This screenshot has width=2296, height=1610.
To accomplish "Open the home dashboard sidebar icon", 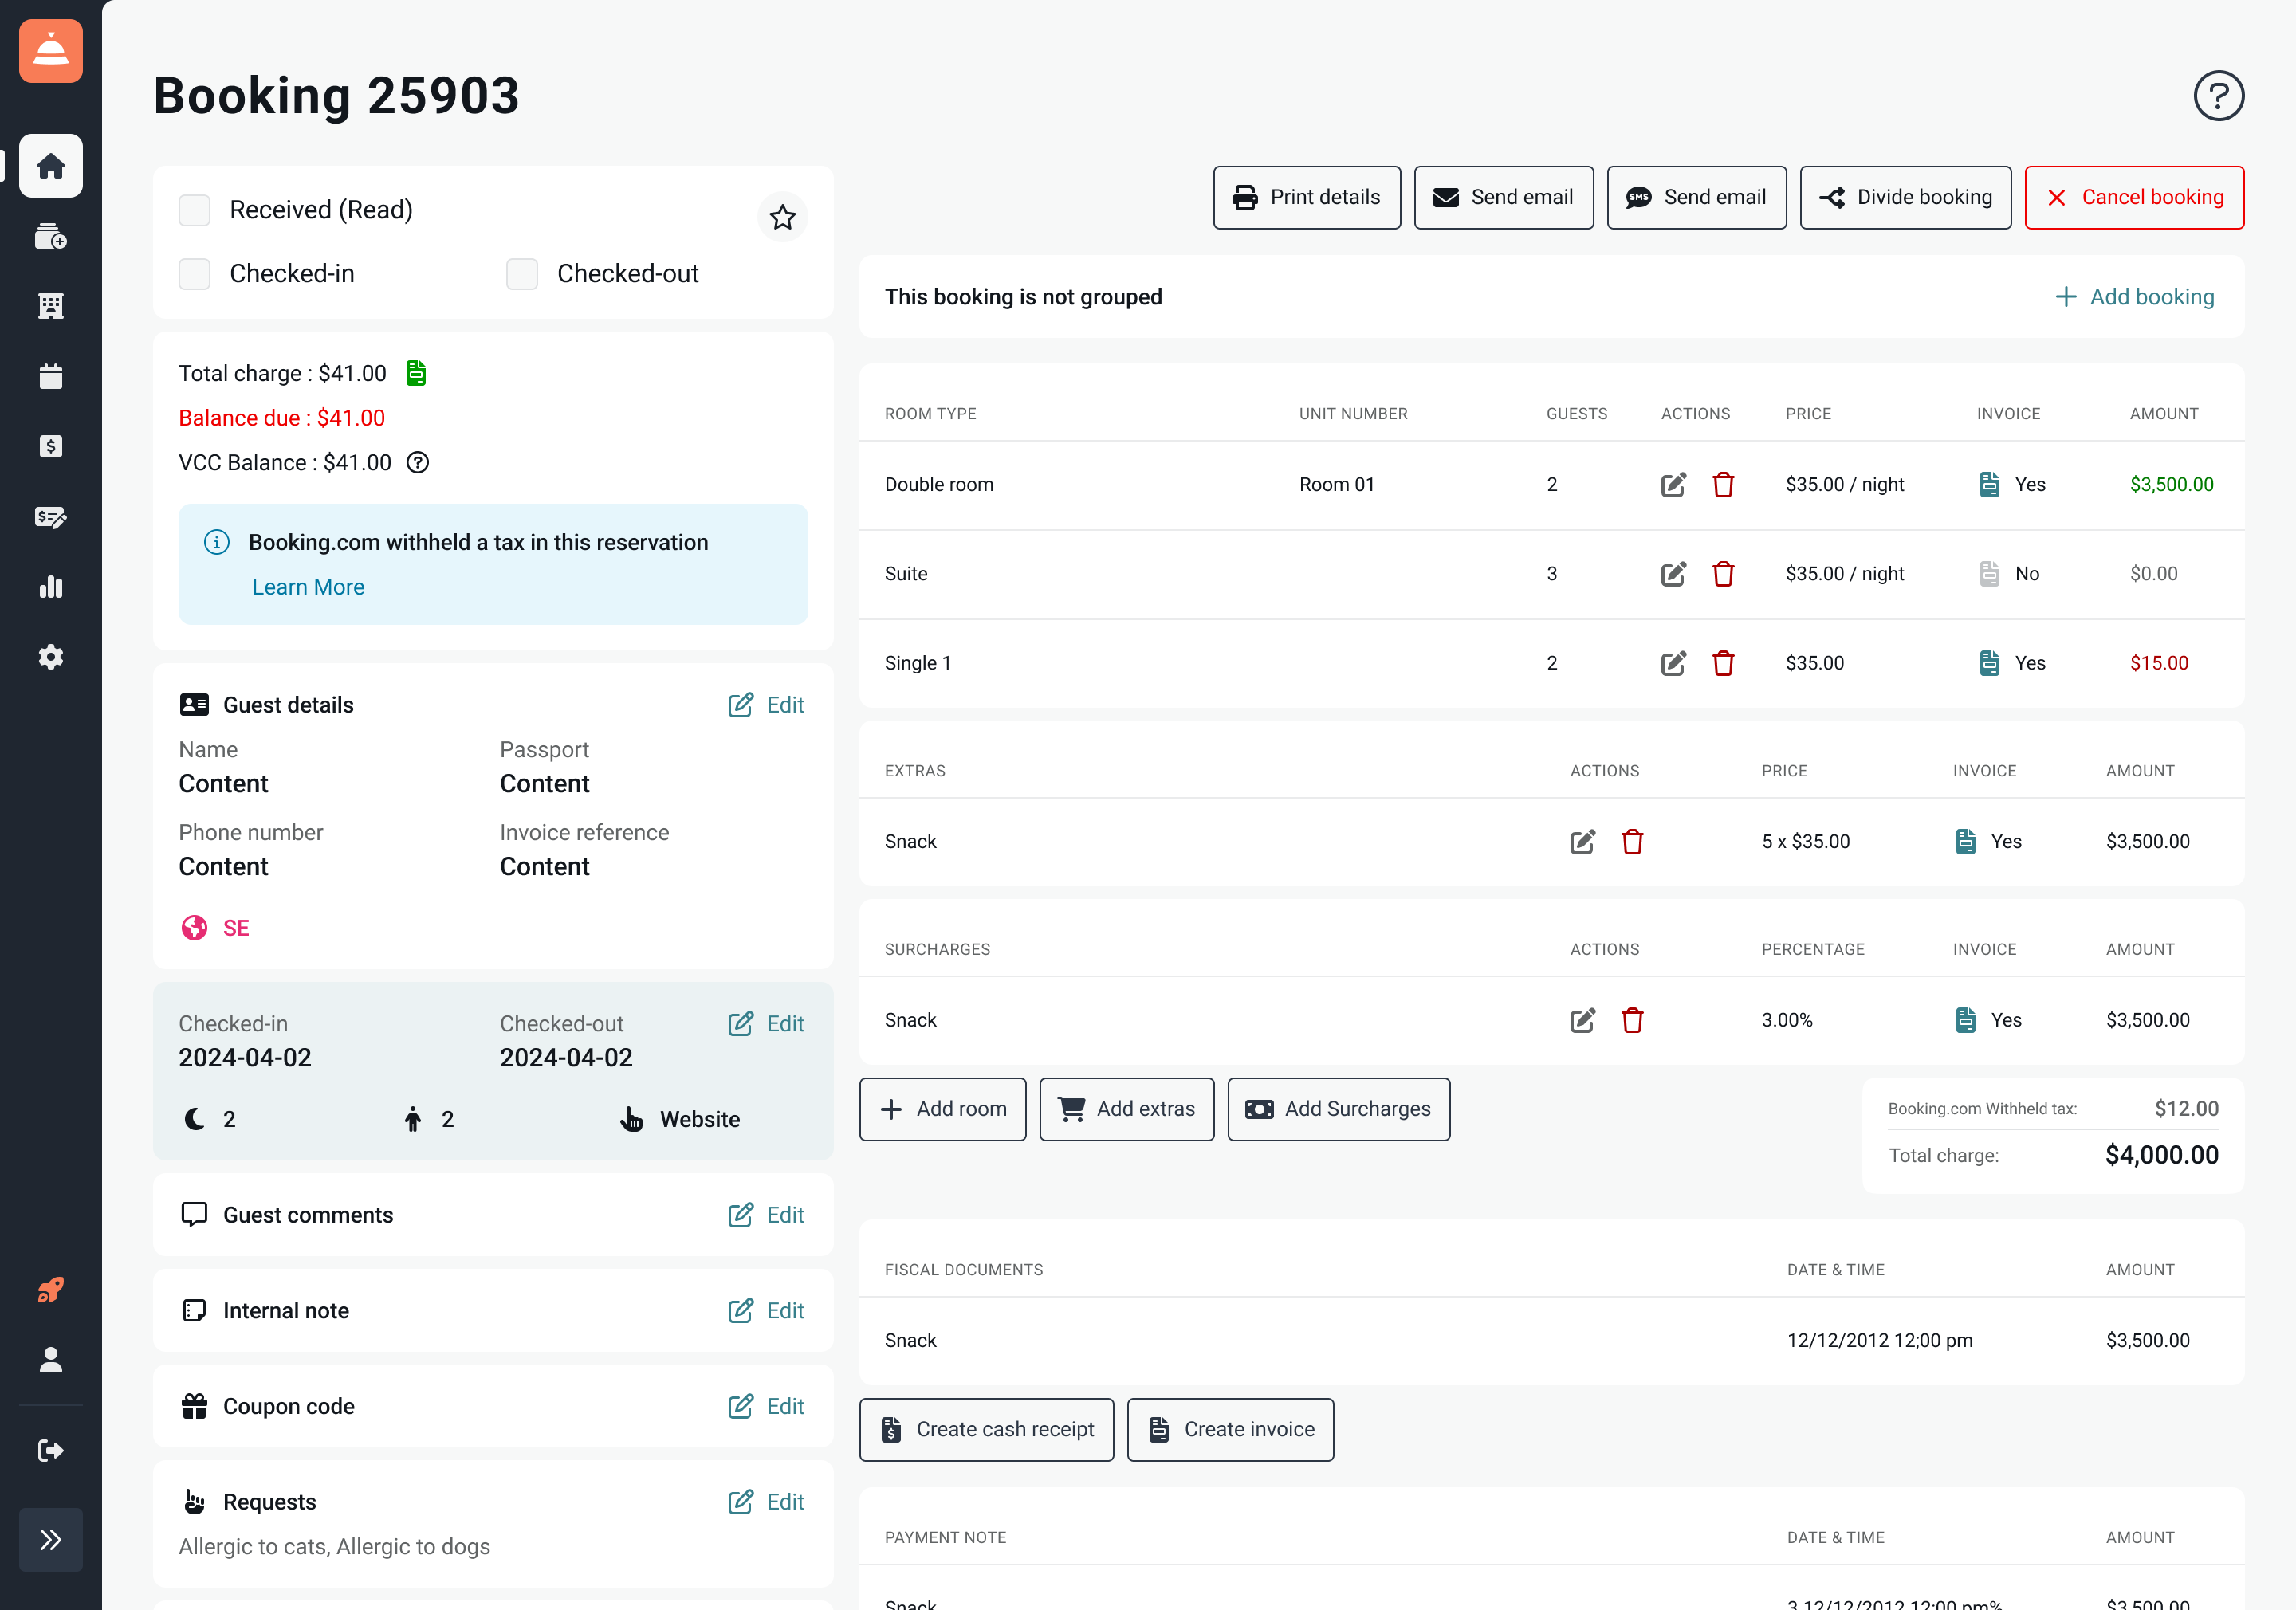I will click(51, 166).
